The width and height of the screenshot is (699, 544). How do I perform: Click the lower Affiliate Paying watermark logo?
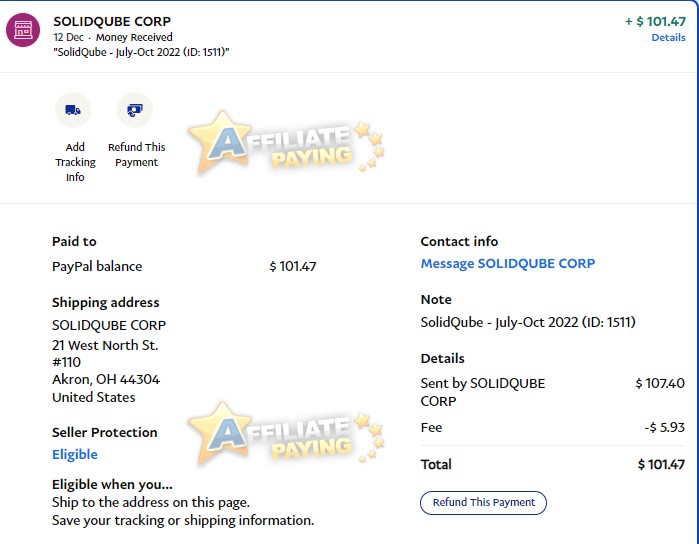[x=286, y=433]
